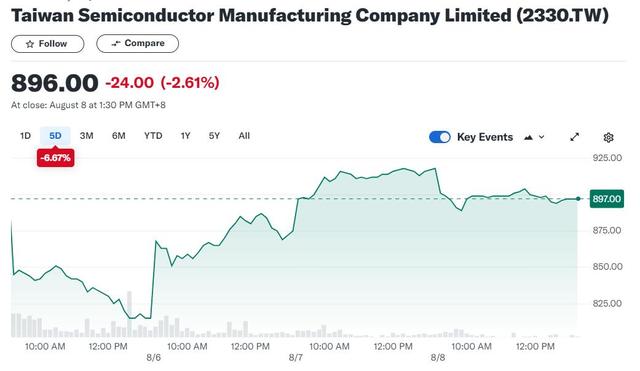Select the 1D time range
Screen dimensions: 640x371
[25, 136]
